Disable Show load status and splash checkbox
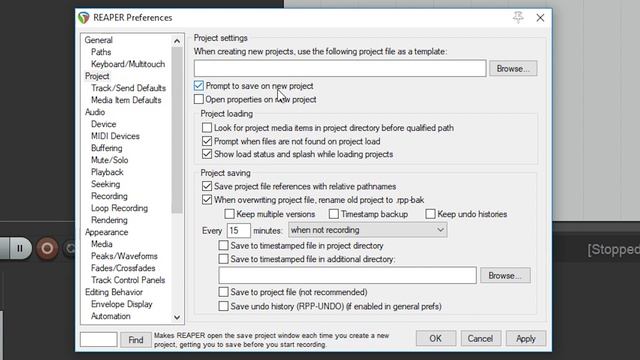The height and width of the screenshot is (360, 640). tap(207, 154)
